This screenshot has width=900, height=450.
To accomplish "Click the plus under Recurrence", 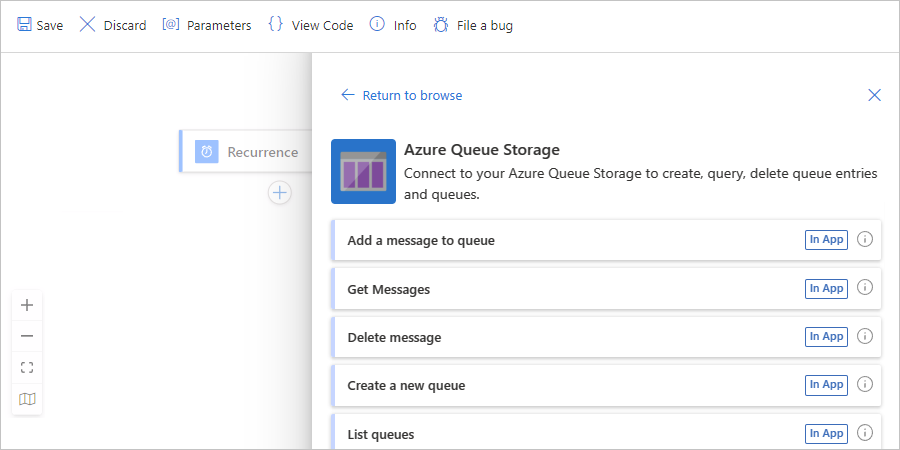I will click(280, 193).
